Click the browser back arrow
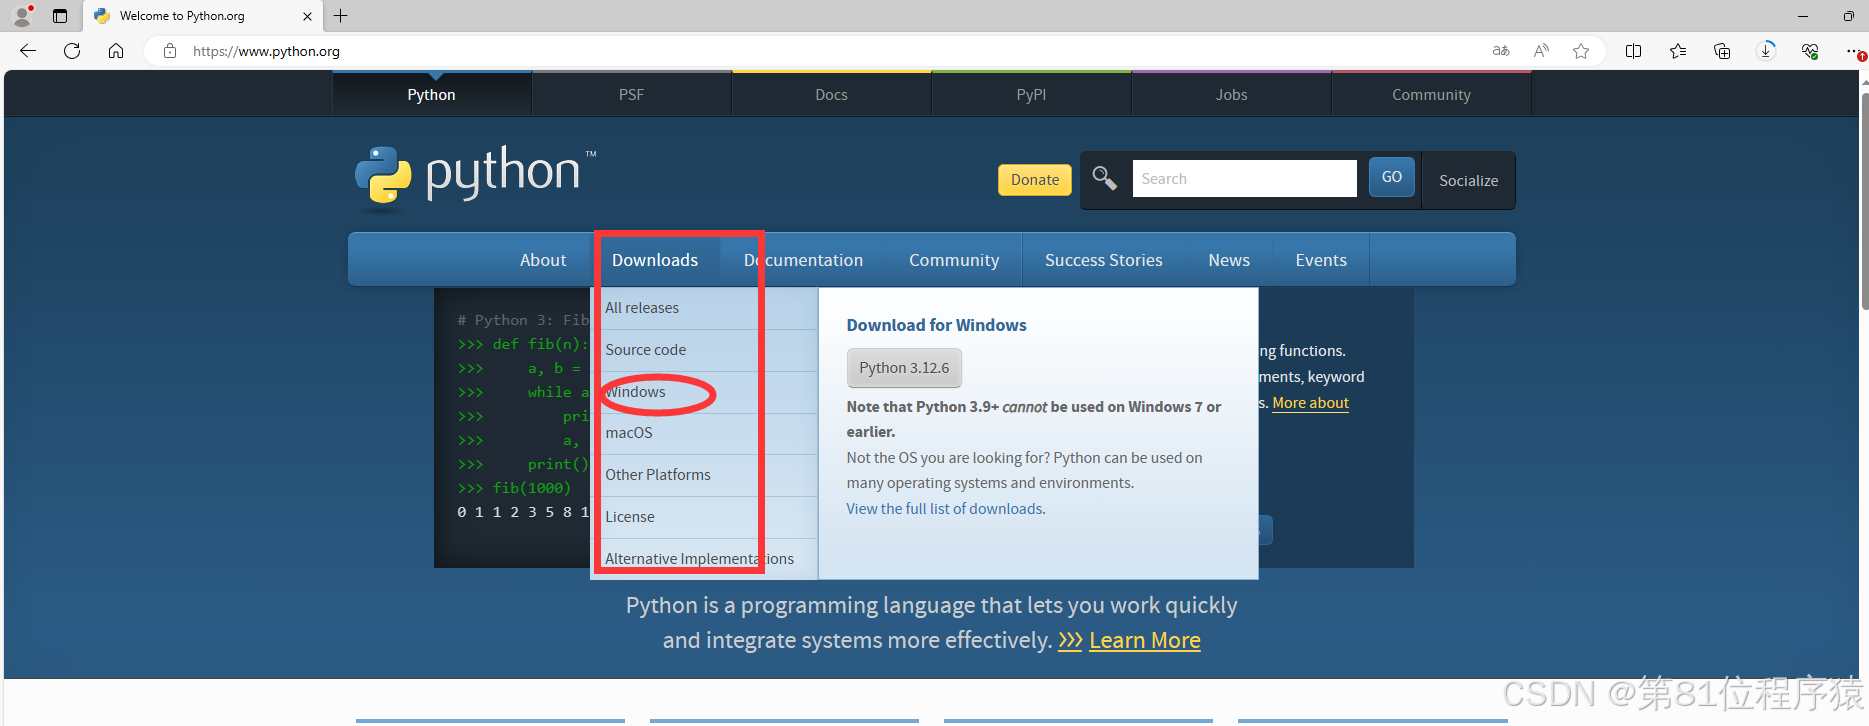 pyautogui.click(x=28, y=51)
